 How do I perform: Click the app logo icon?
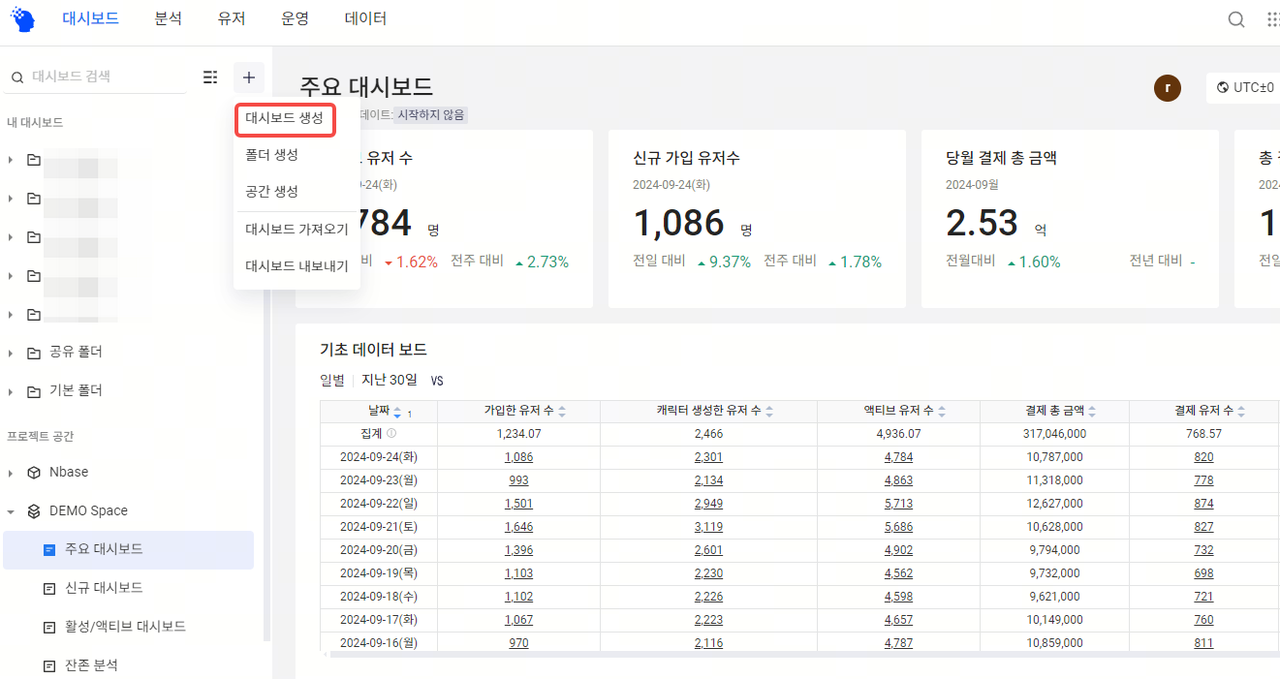pyautogui.click(x=22, y=20)
